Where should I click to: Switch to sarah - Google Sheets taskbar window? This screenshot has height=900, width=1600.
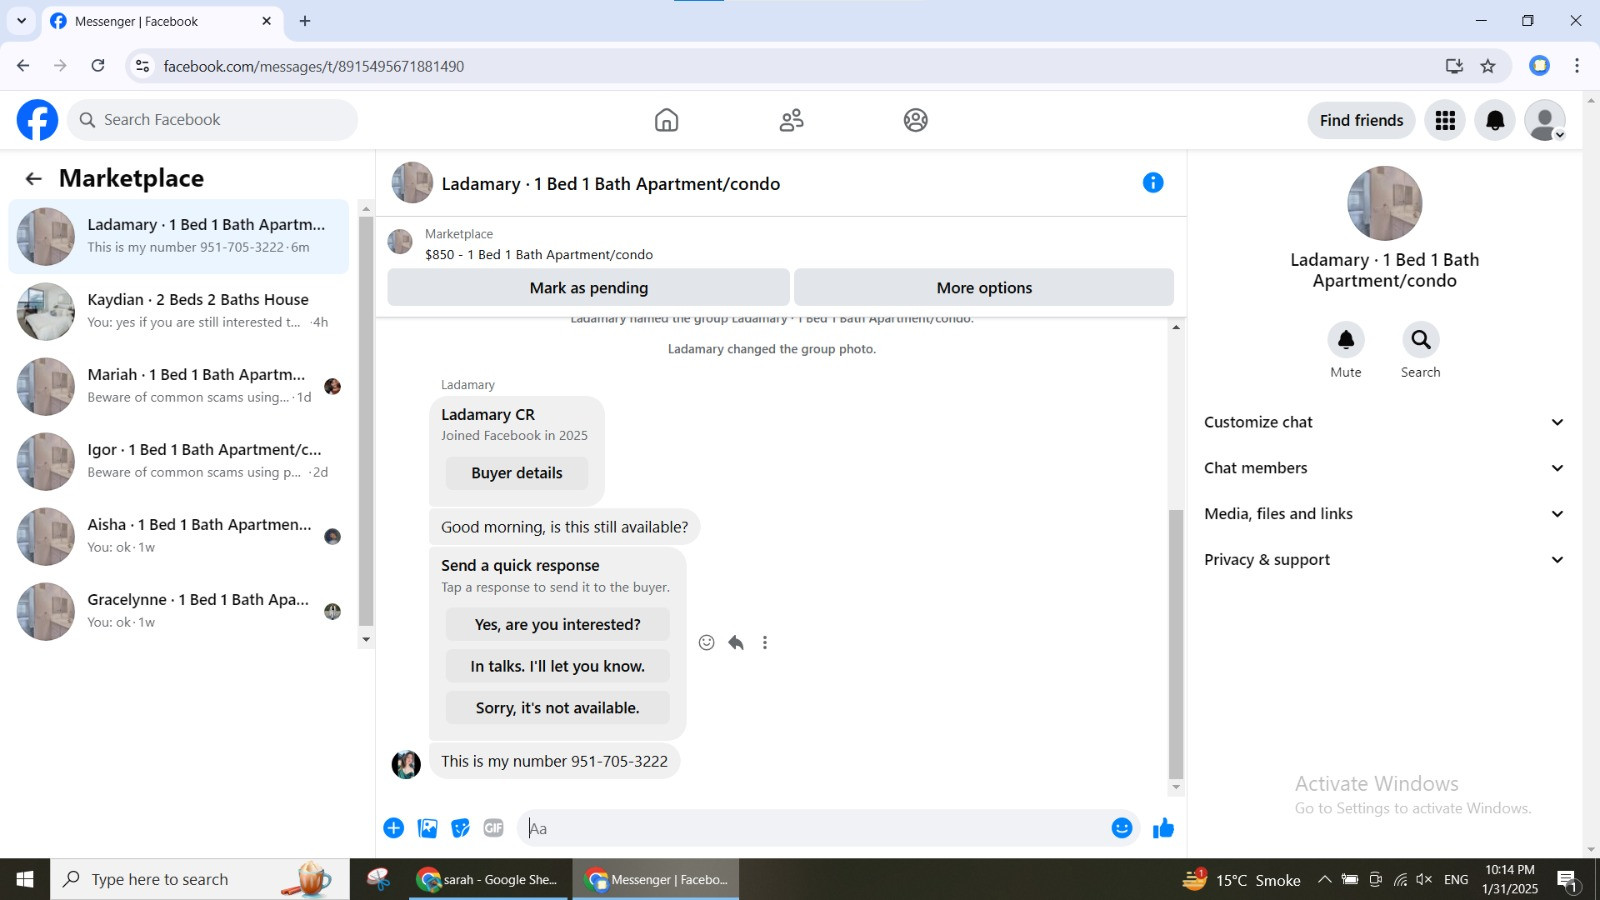pos(490,879)
